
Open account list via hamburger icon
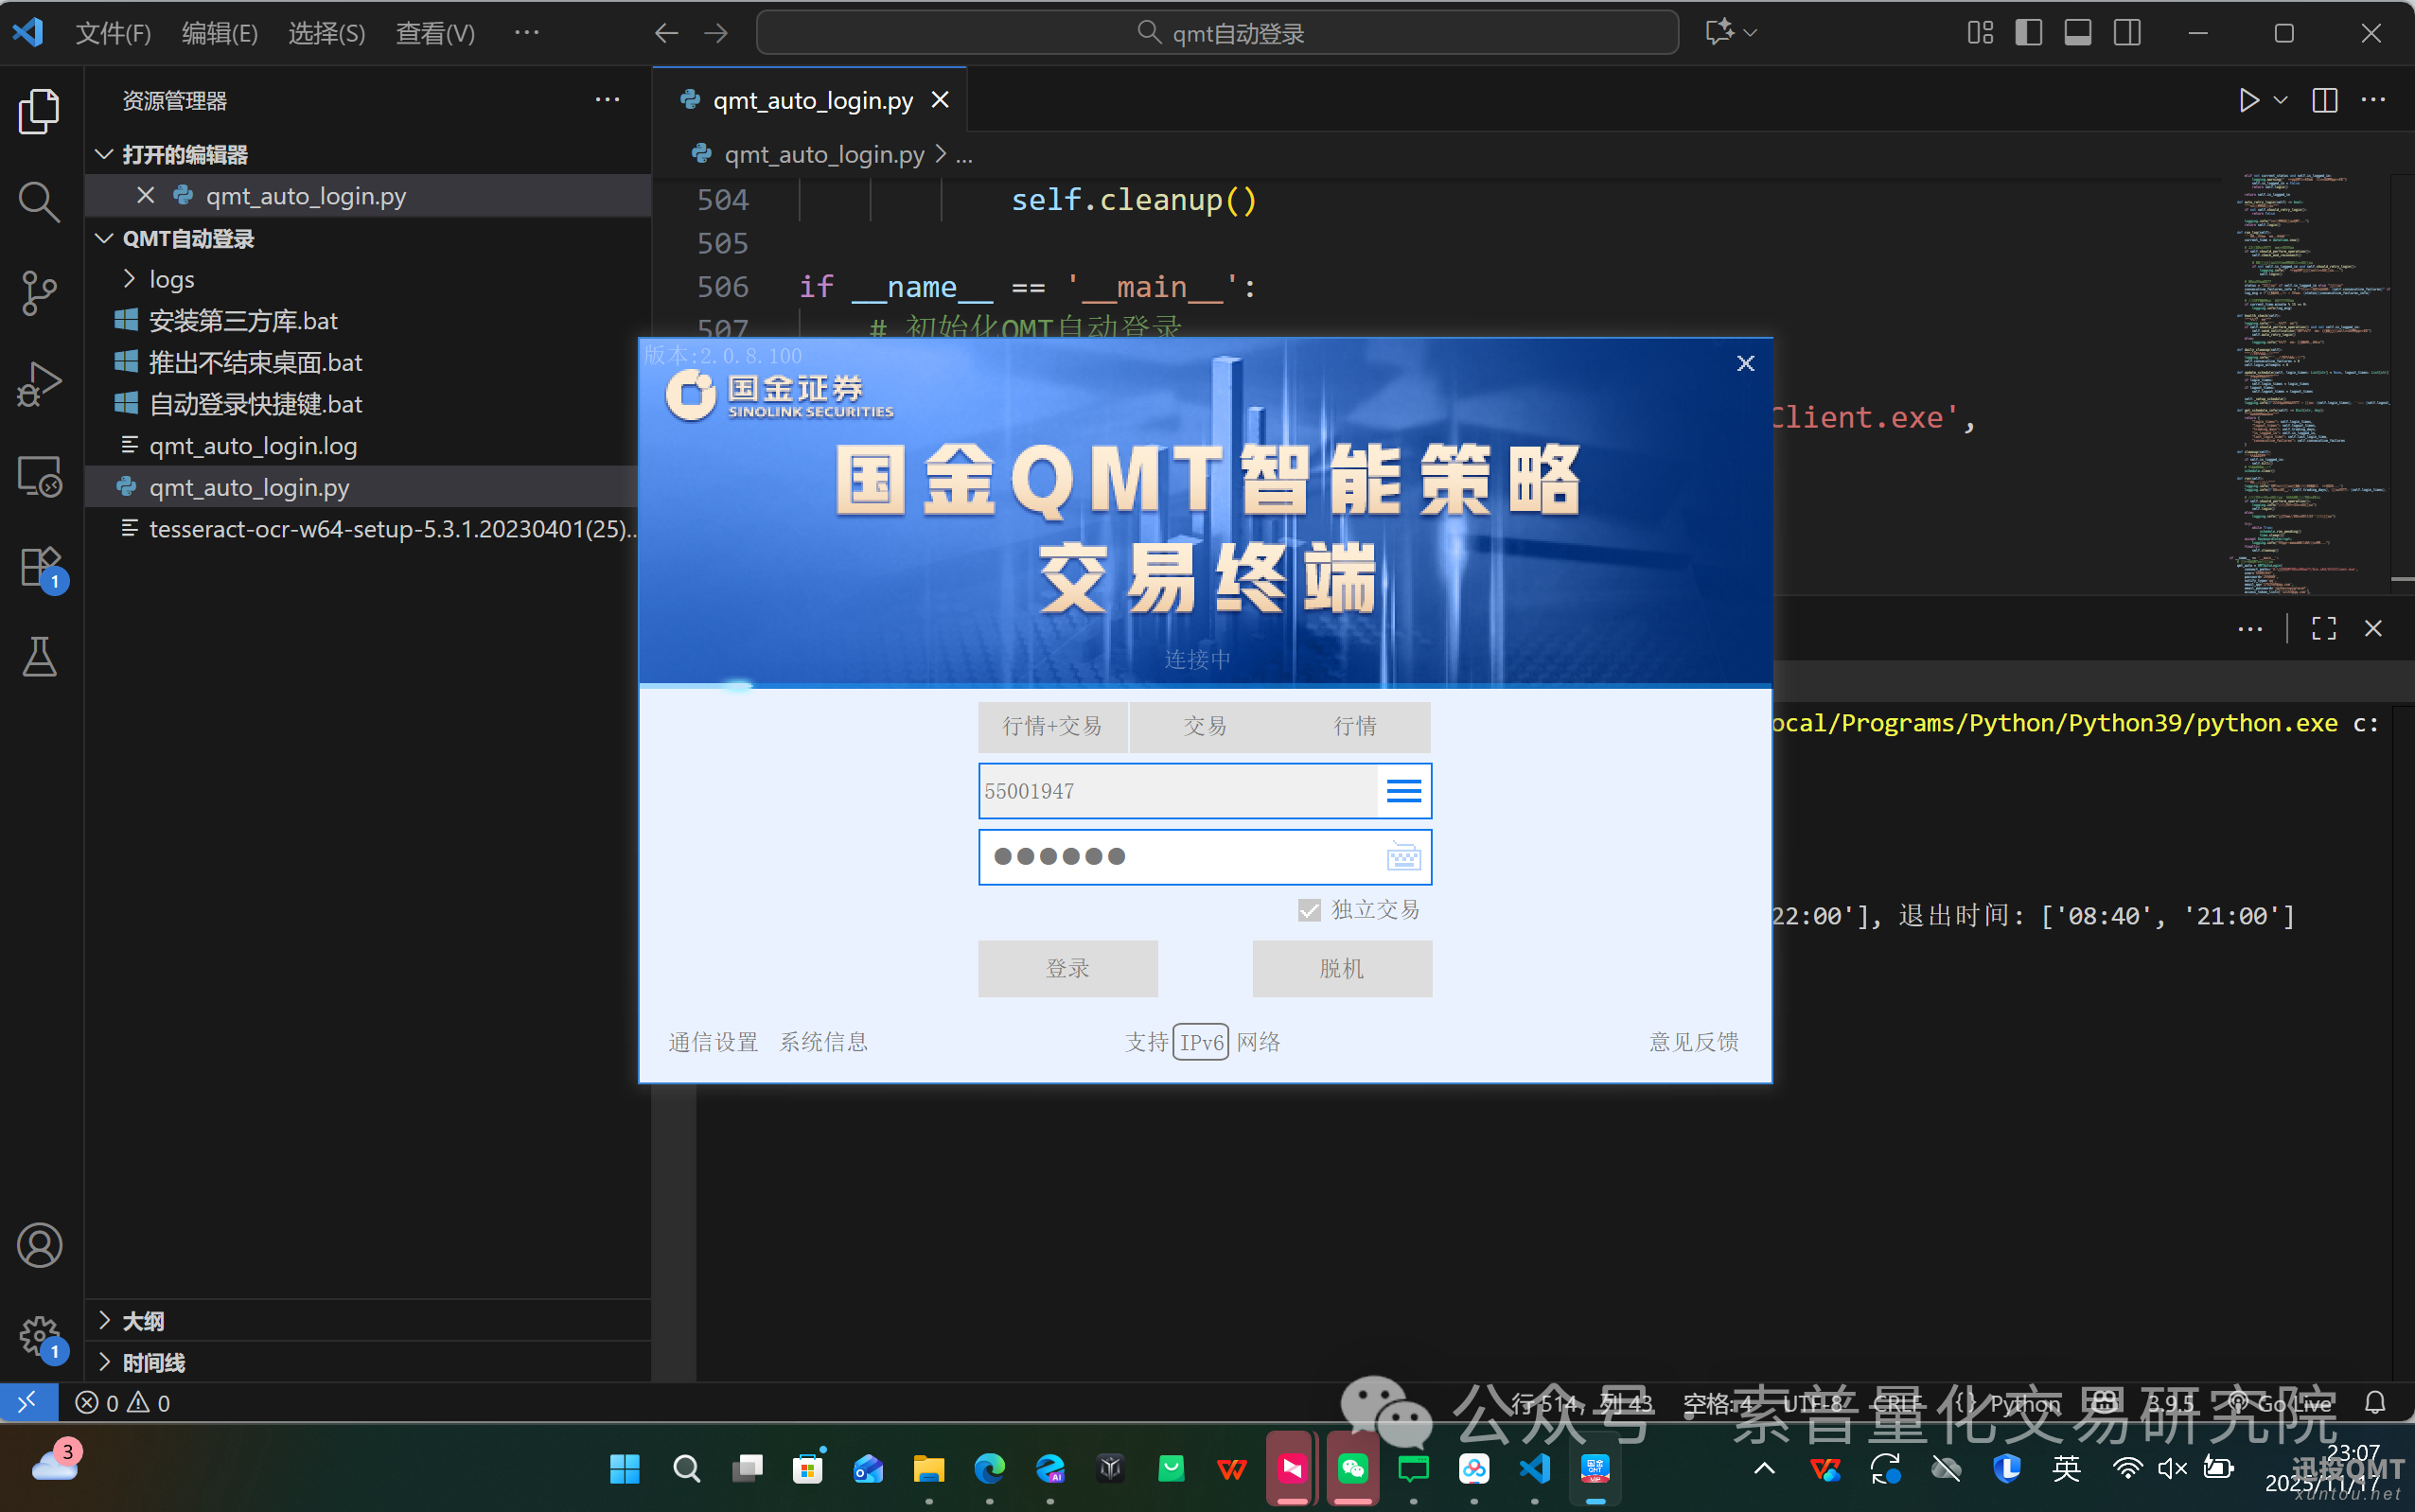coord(1403,790)
